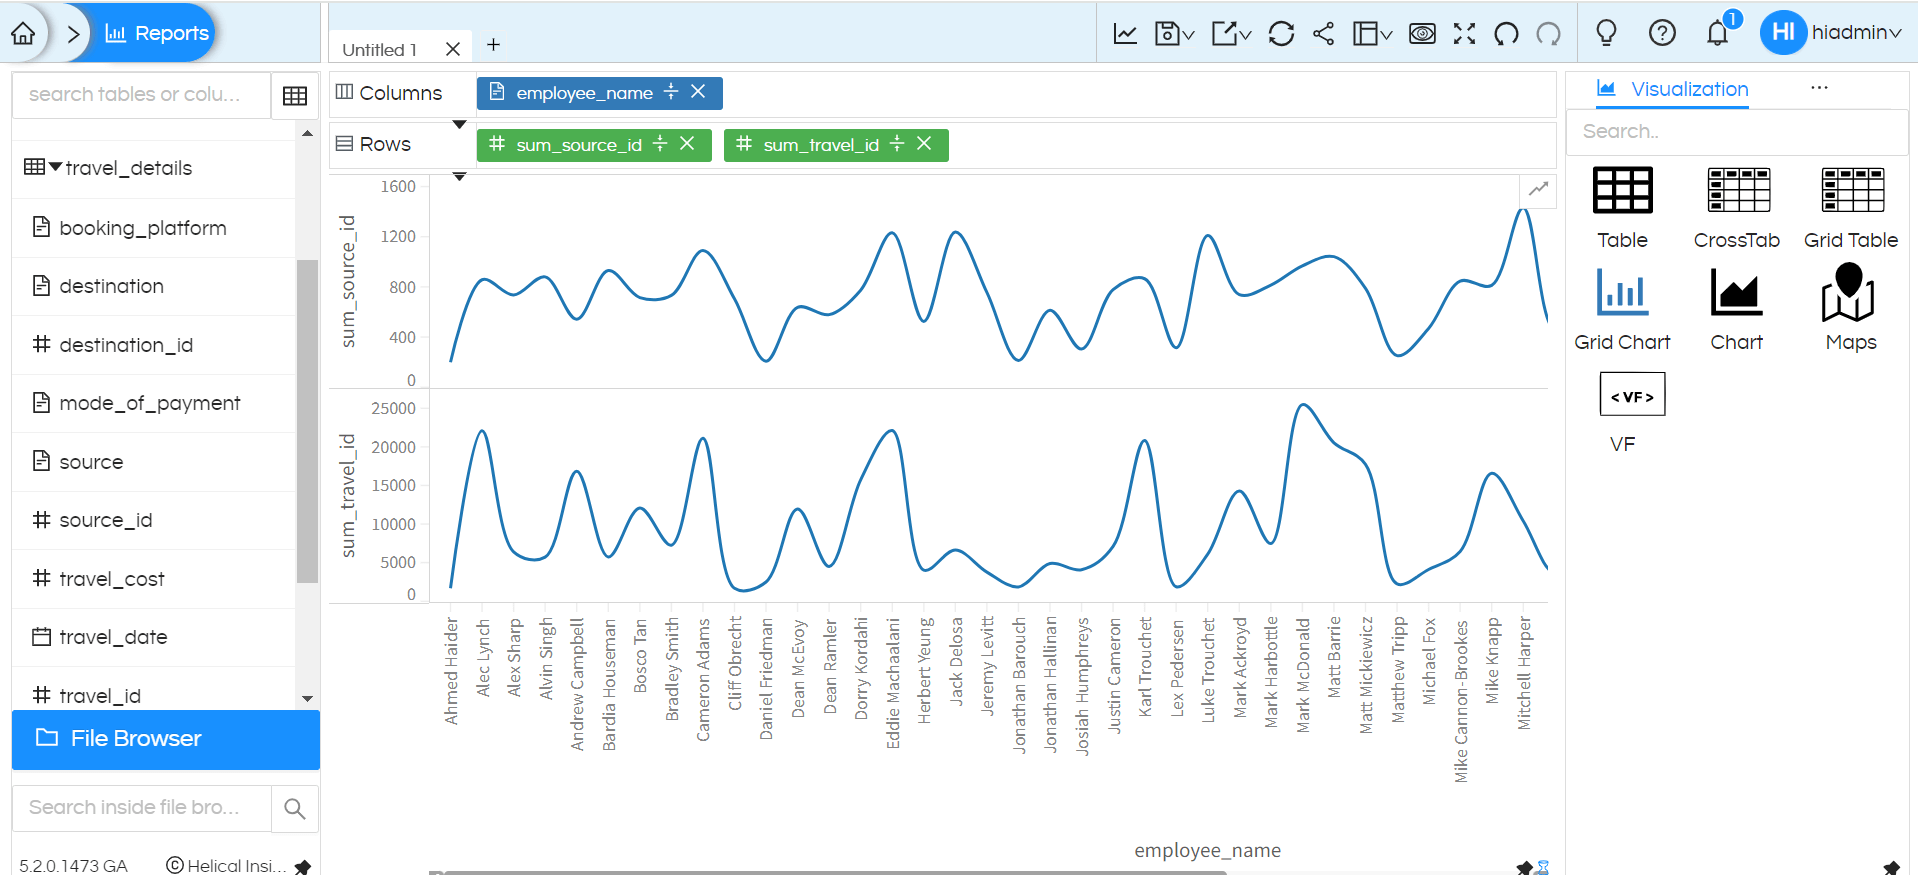
Task: Click the Helical Insight copyright link
Action: click(226, 866)
